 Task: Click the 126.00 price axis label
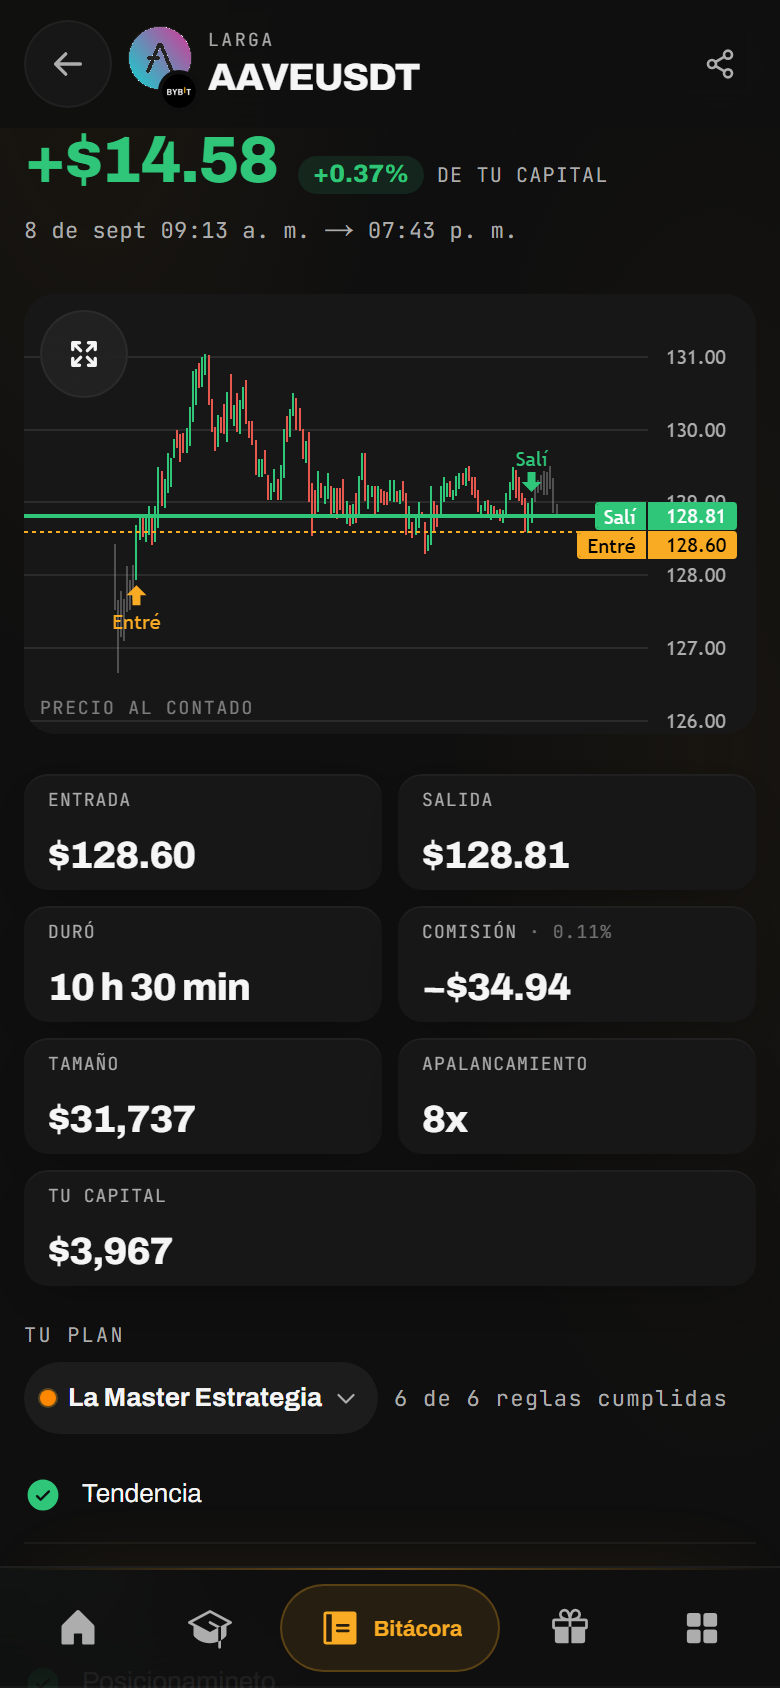coord(696,721)
